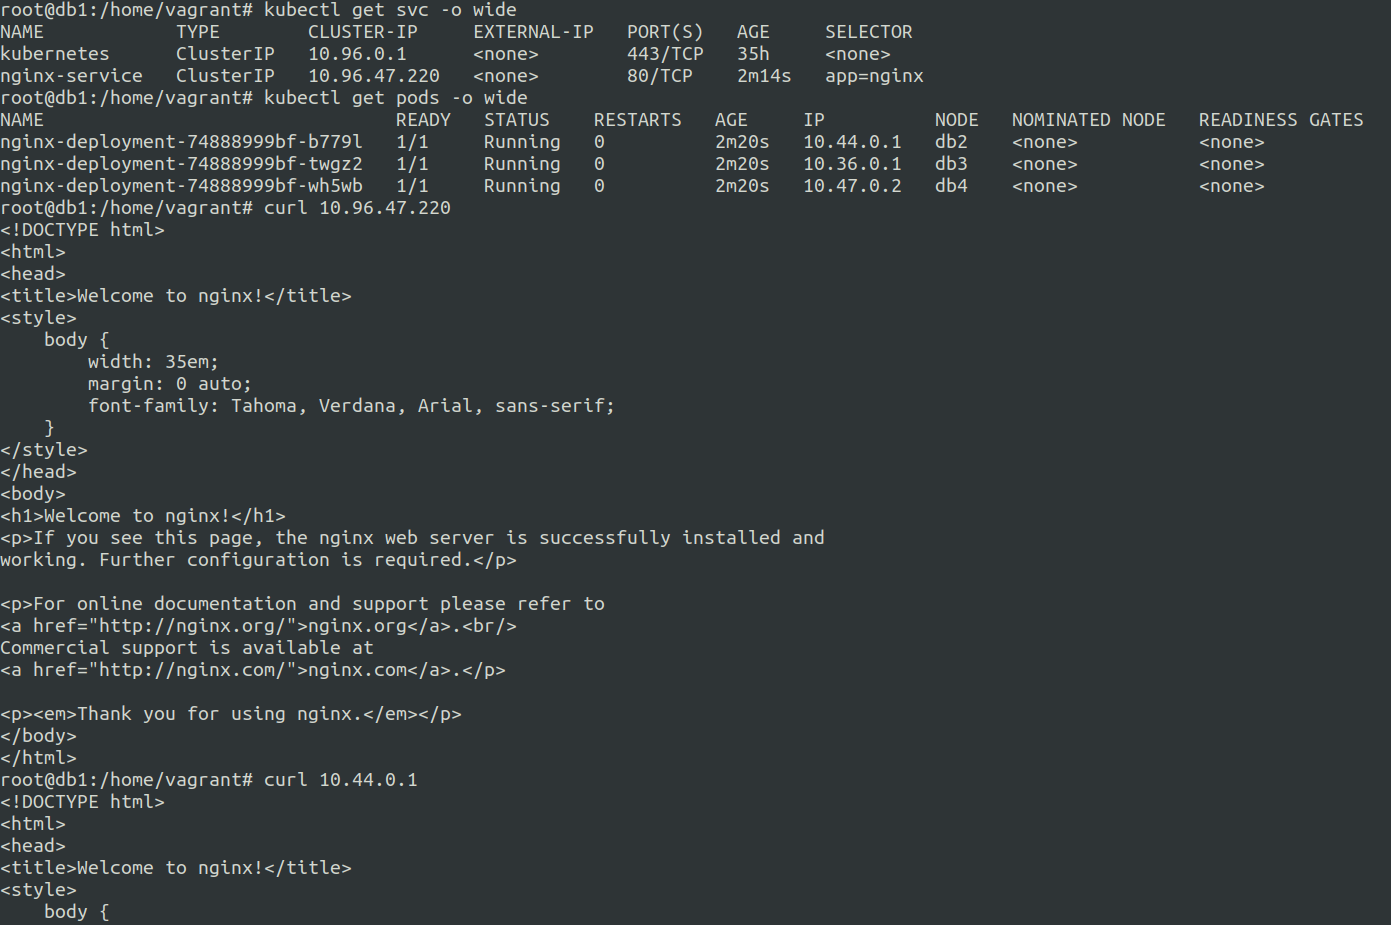
Task: Click pod name nginx-deployment-74888999bf-b779l
Action: (x=181, y=142)
